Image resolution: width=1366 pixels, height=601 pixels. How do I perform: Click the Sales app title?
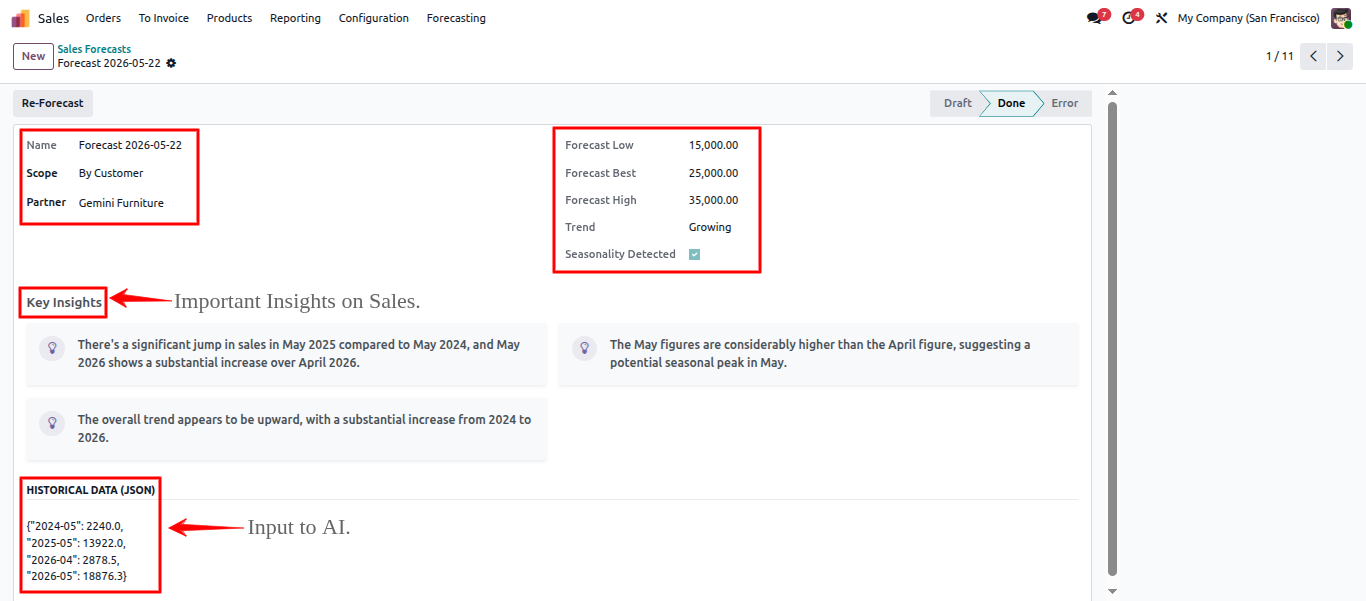54,18
